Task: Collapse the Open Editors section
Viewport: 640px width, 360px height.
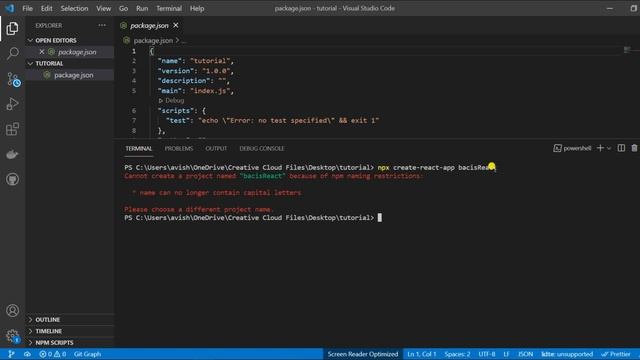Action: (x=30, y=40)
